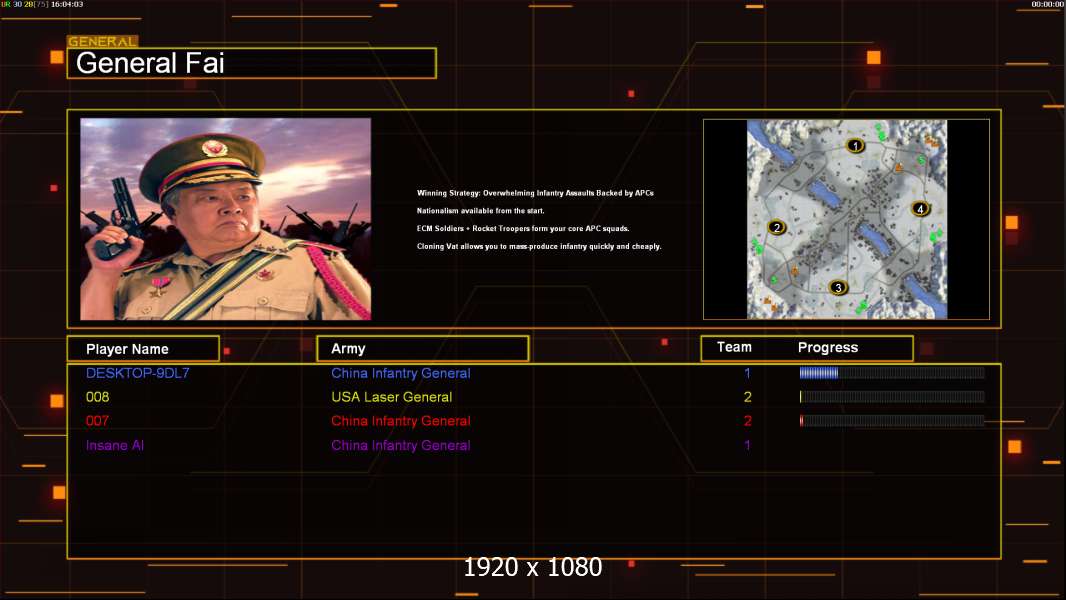Click 007's China Infantry General army

point(400,421)
